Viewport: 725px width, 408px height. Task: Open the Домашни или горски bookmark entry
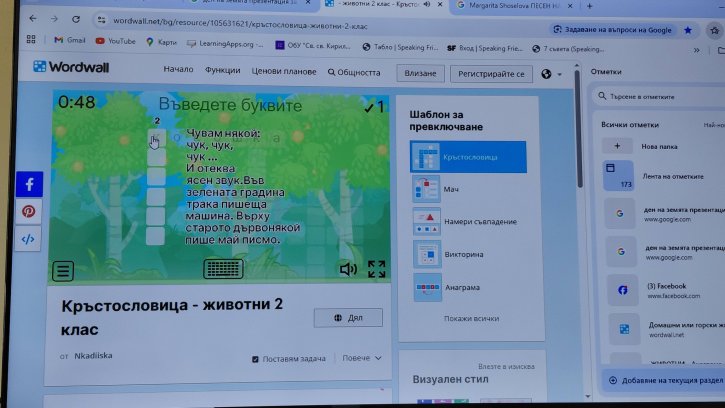pyautogui.click(x=666, y=329)
